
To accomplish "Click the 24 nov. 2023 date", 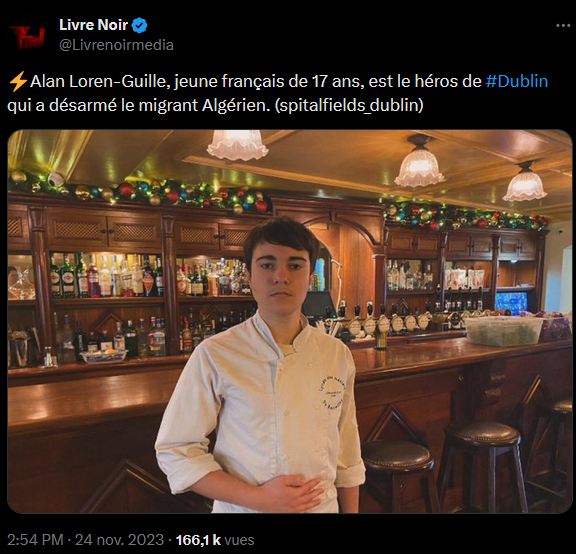I will click(119, 540).
